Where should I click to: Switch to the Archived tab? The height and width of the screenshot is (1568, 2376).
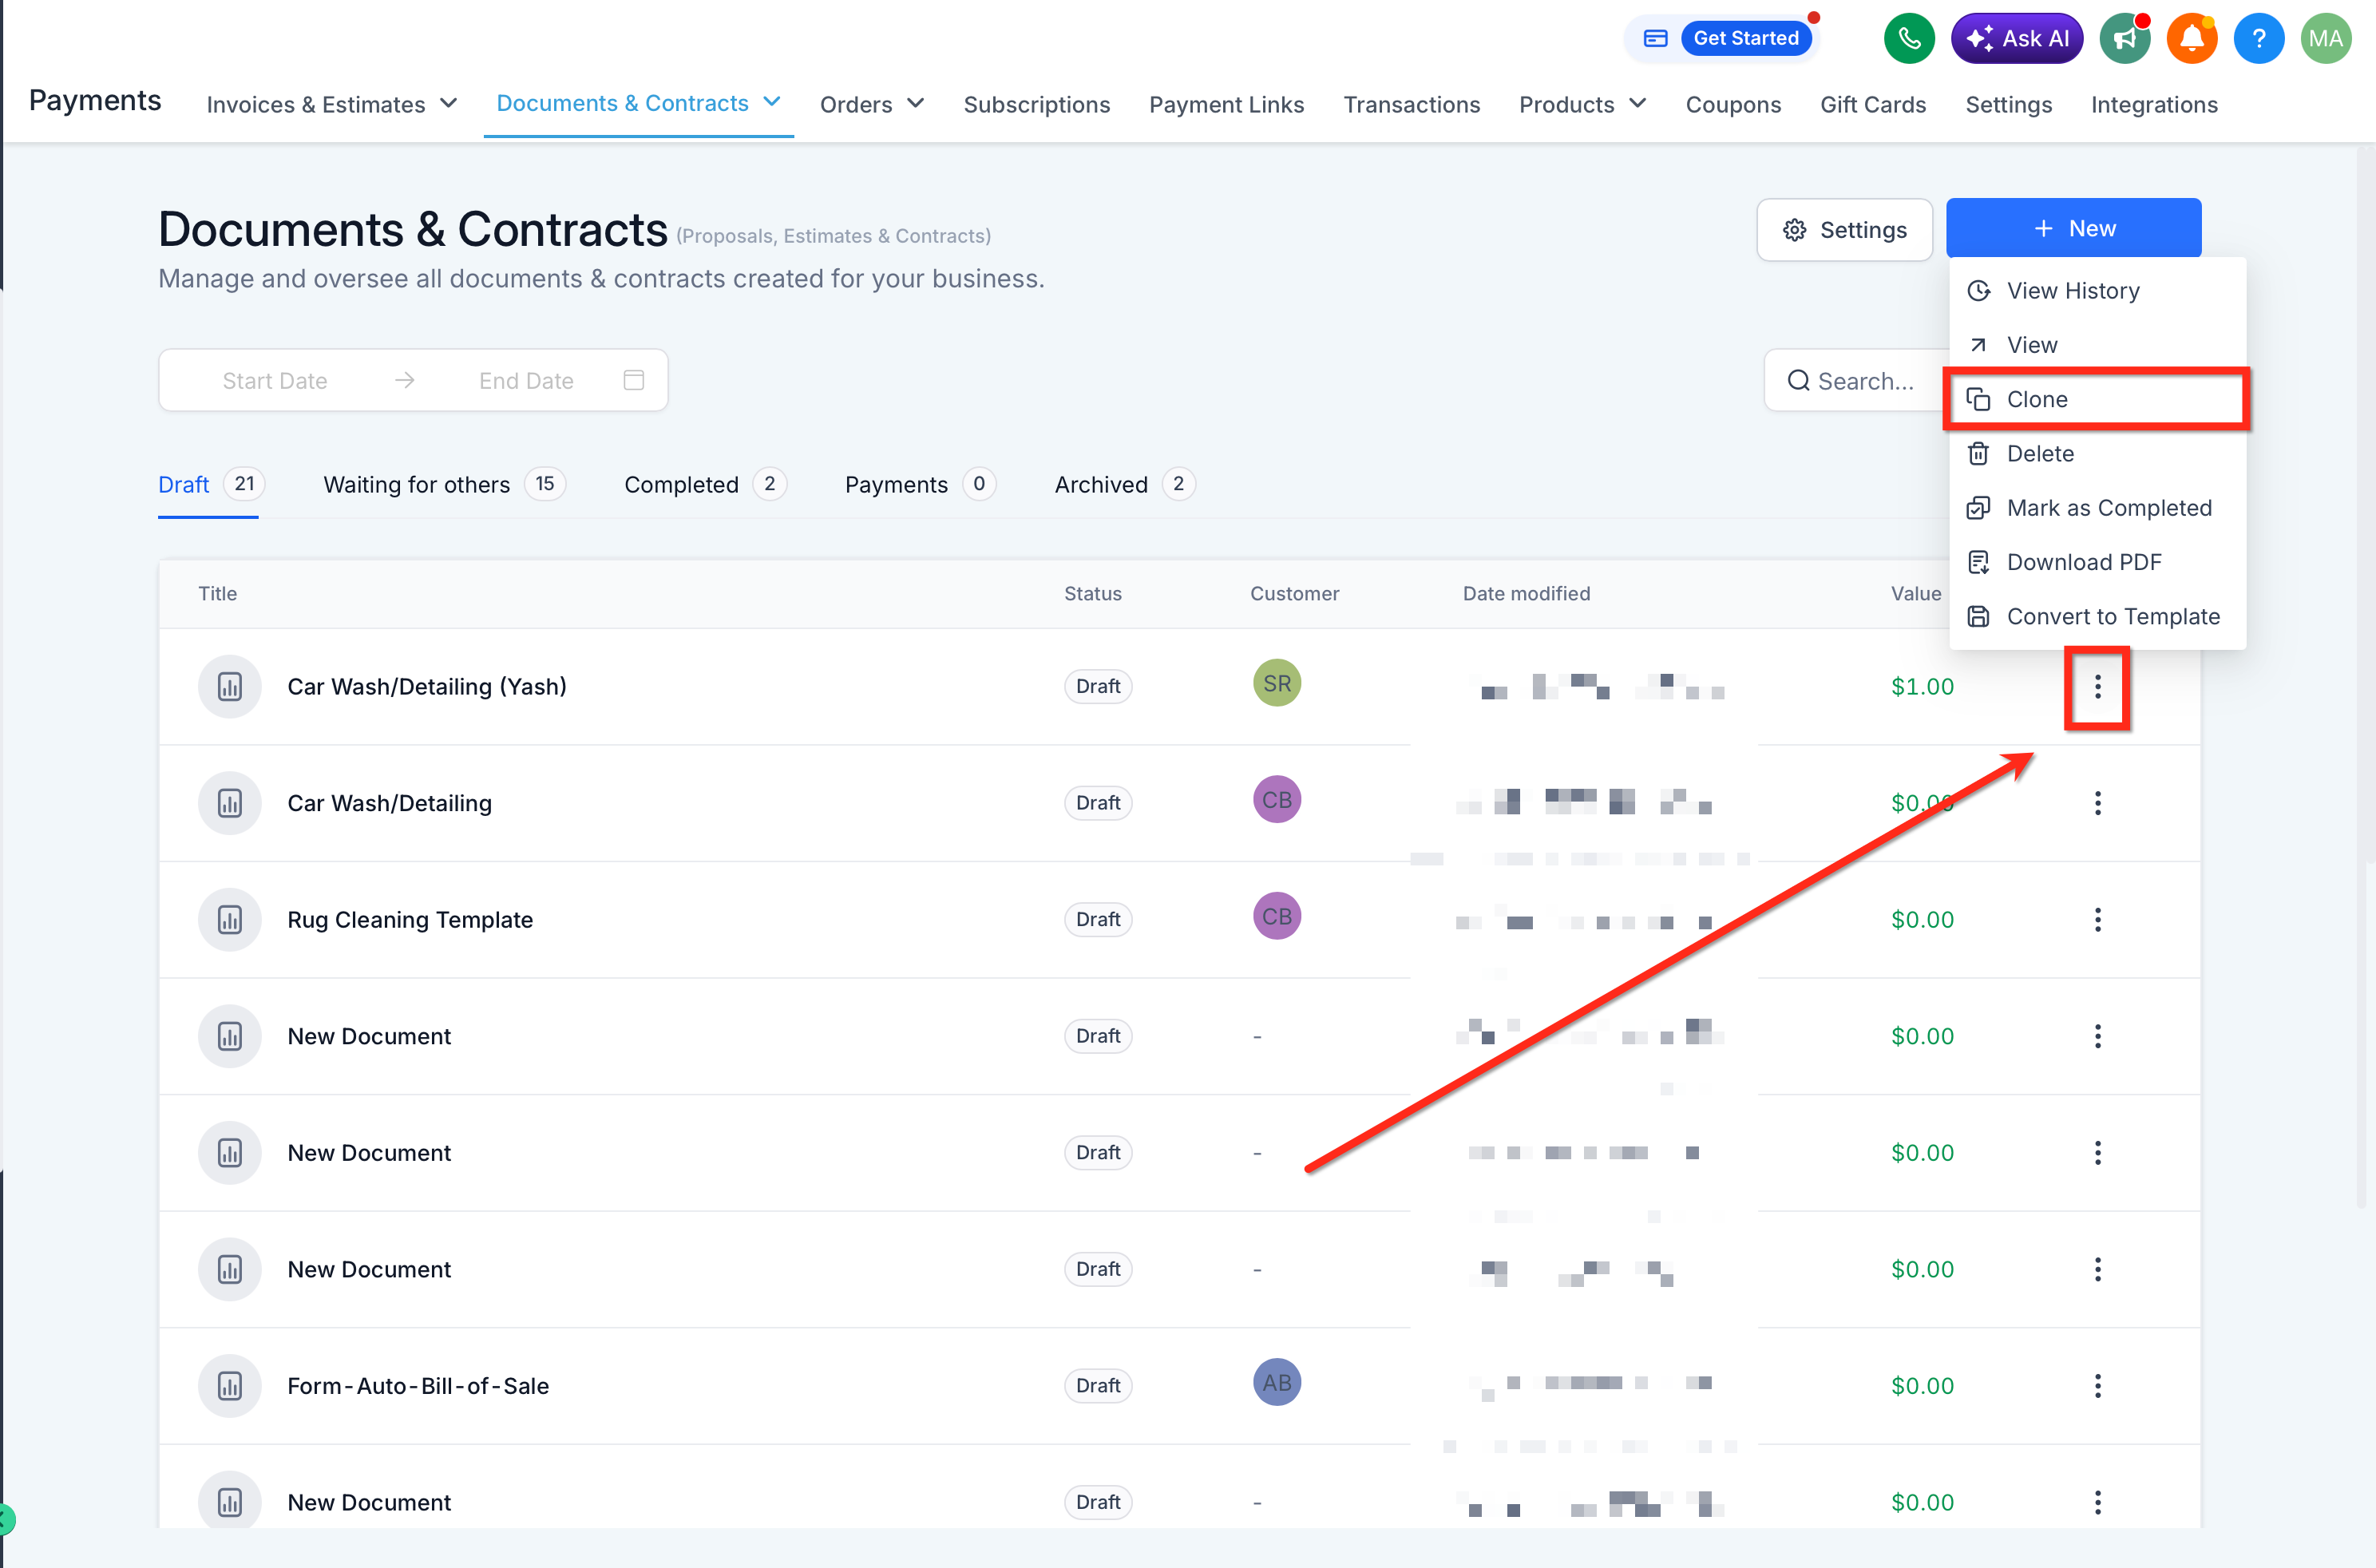click(1125, 485)
